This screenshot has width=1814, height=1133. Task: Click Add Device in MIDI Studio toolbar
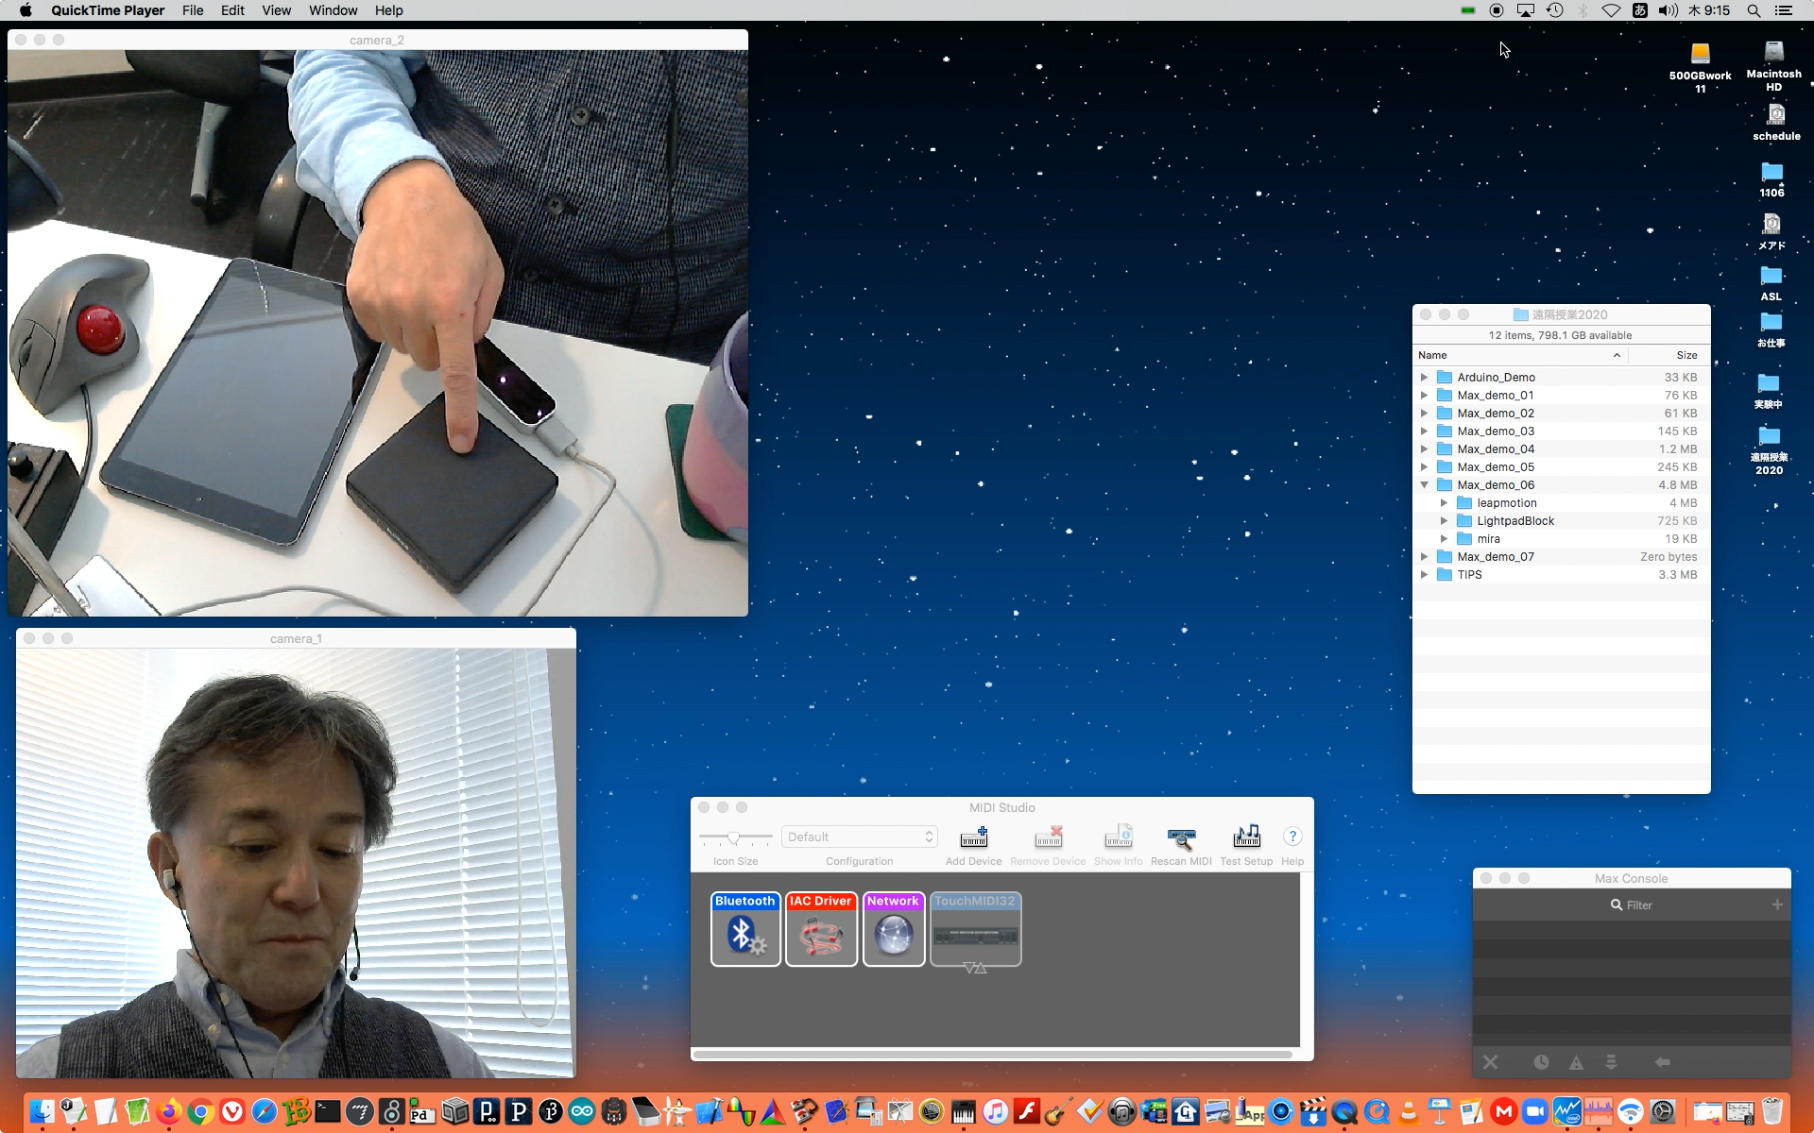973,845
